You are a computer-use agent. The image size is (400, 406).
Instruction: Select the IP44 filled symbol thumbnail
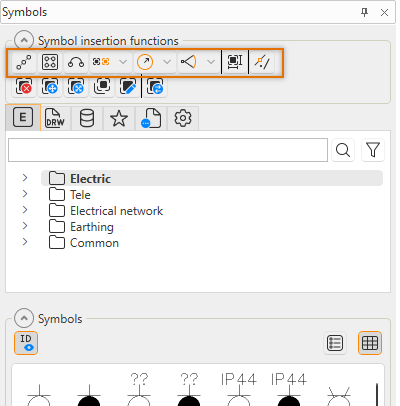pos(289,389)
